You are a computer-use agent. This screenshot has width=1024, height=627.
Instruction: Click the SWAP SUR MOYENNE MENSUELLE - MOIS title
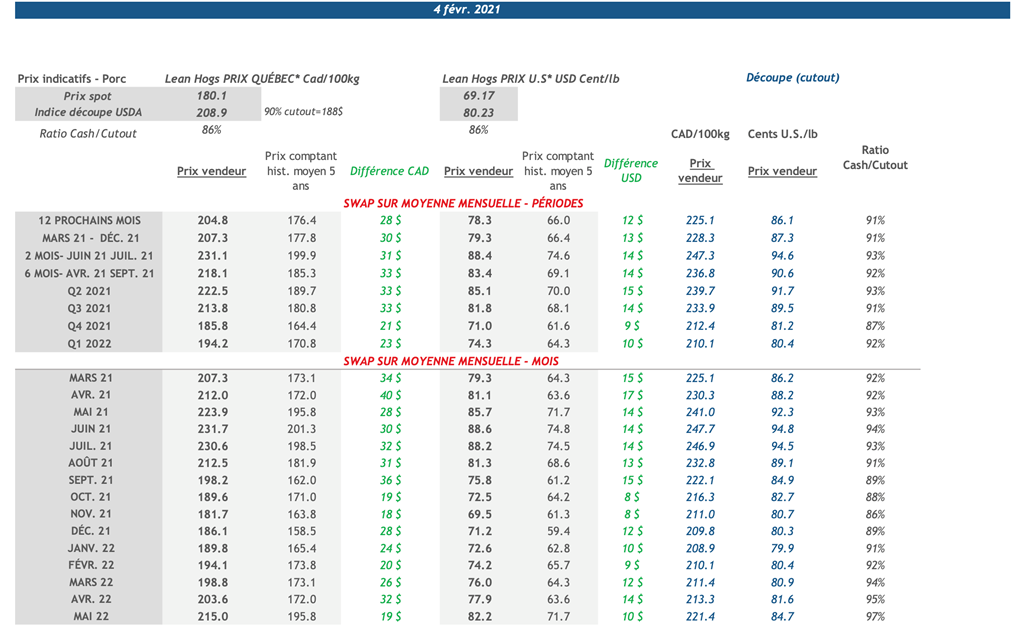(450, 361)
